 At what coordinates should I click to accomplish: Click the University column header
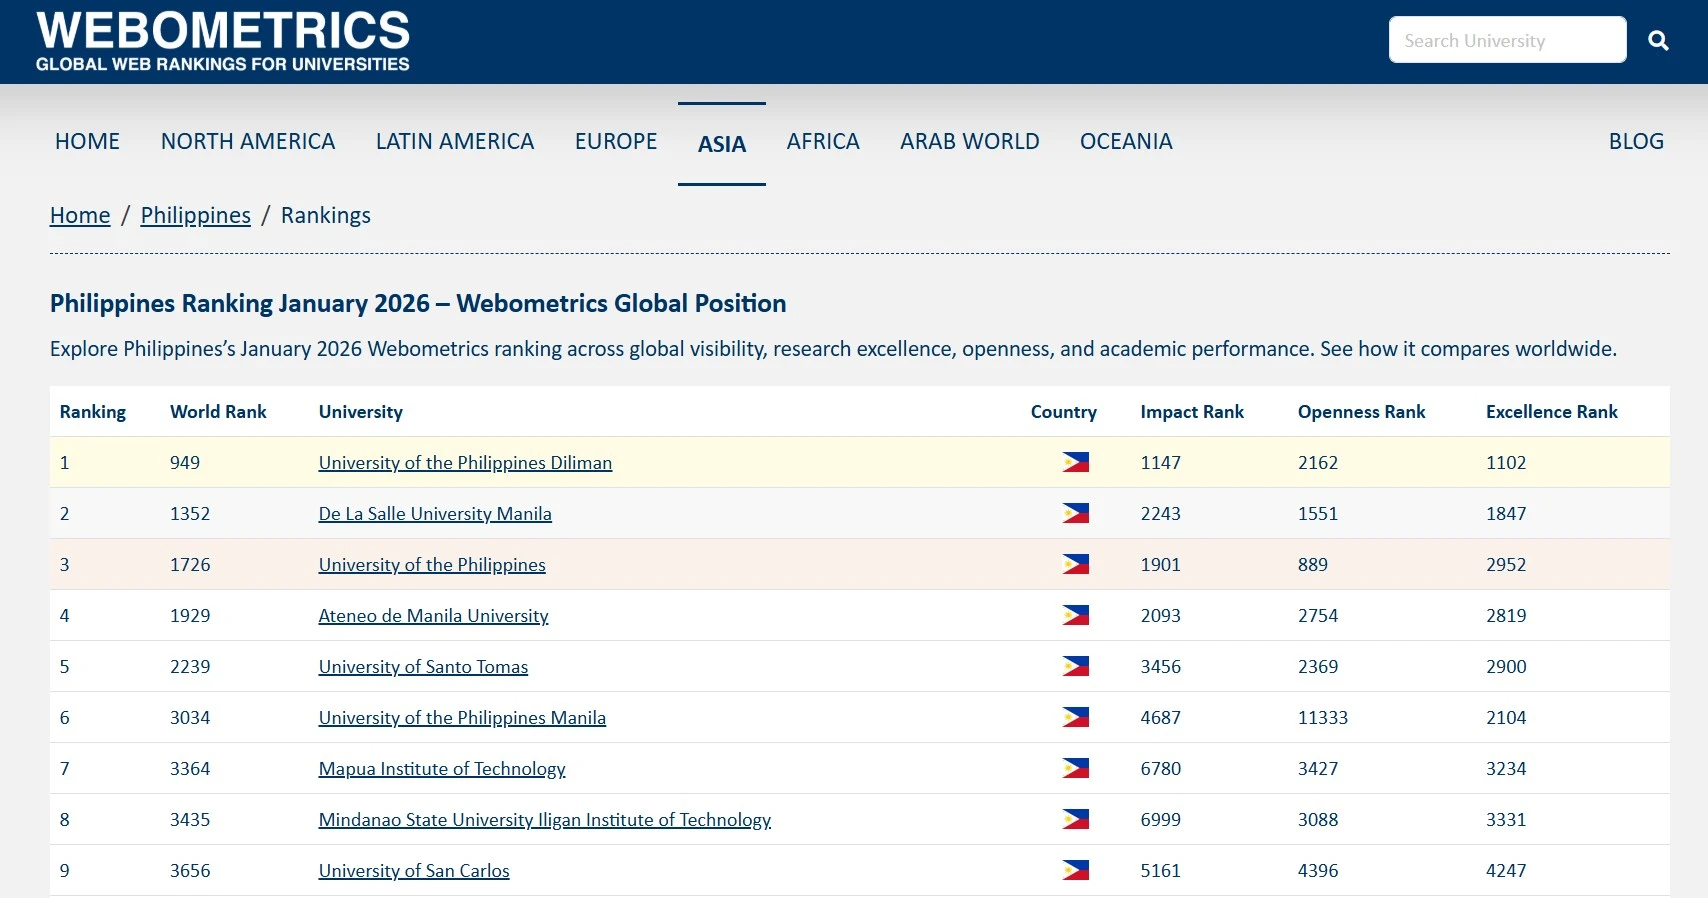click(361, 411)
